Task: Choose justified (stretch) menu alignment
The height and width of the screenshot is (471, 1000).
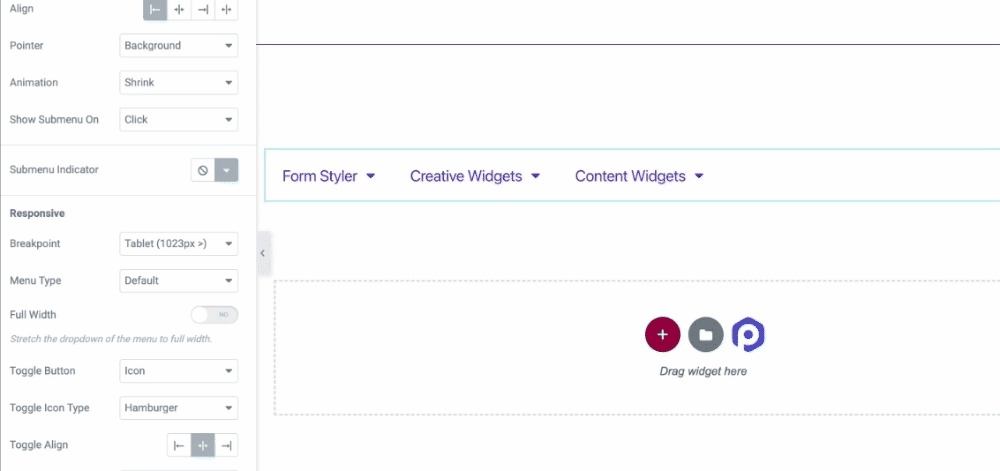Action: point(227,9)
